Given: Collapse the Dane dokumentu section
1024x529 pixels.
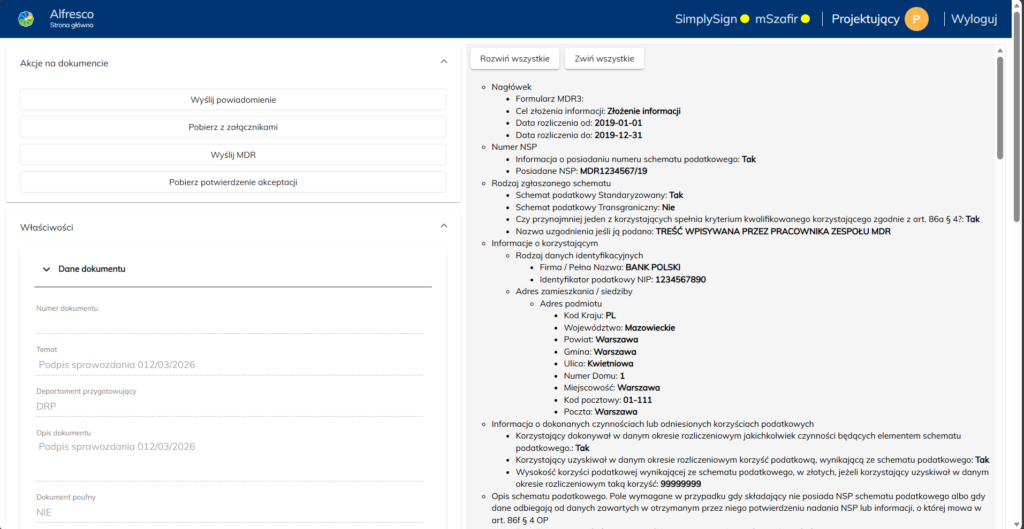Looking at the screenshot, I should [44, 269].
